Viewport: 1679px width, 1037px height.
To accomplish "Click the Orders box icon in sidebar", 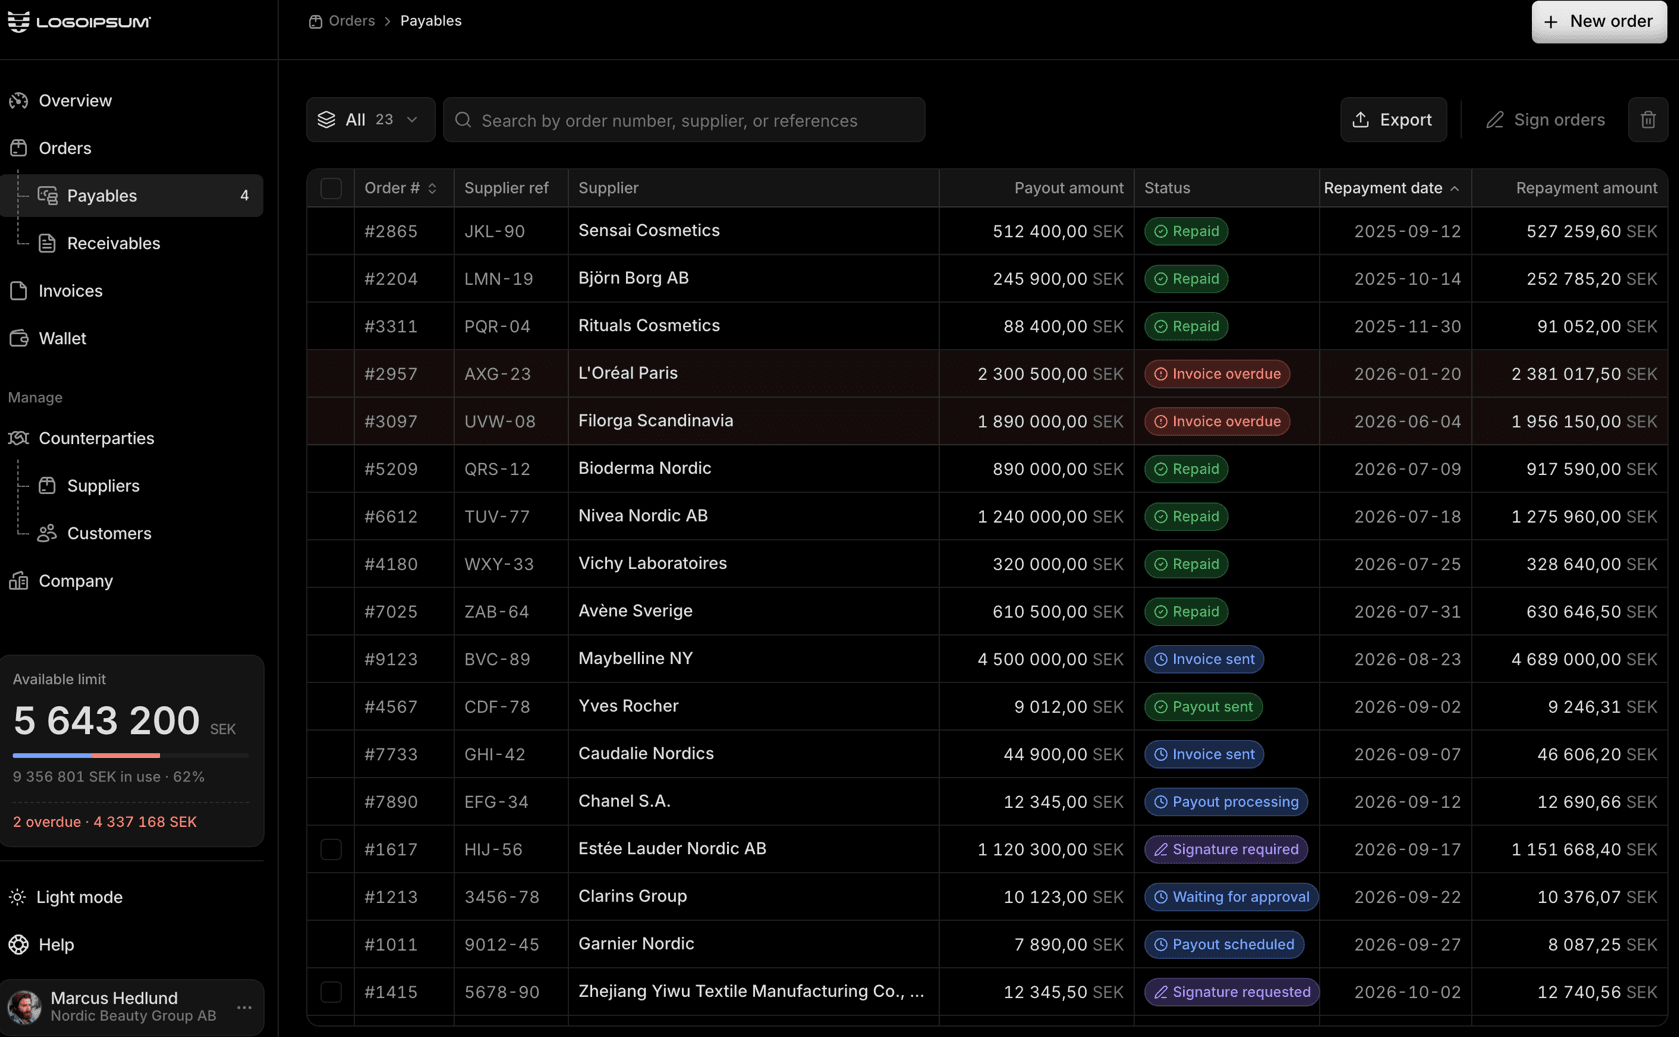I will click(18, 148).
